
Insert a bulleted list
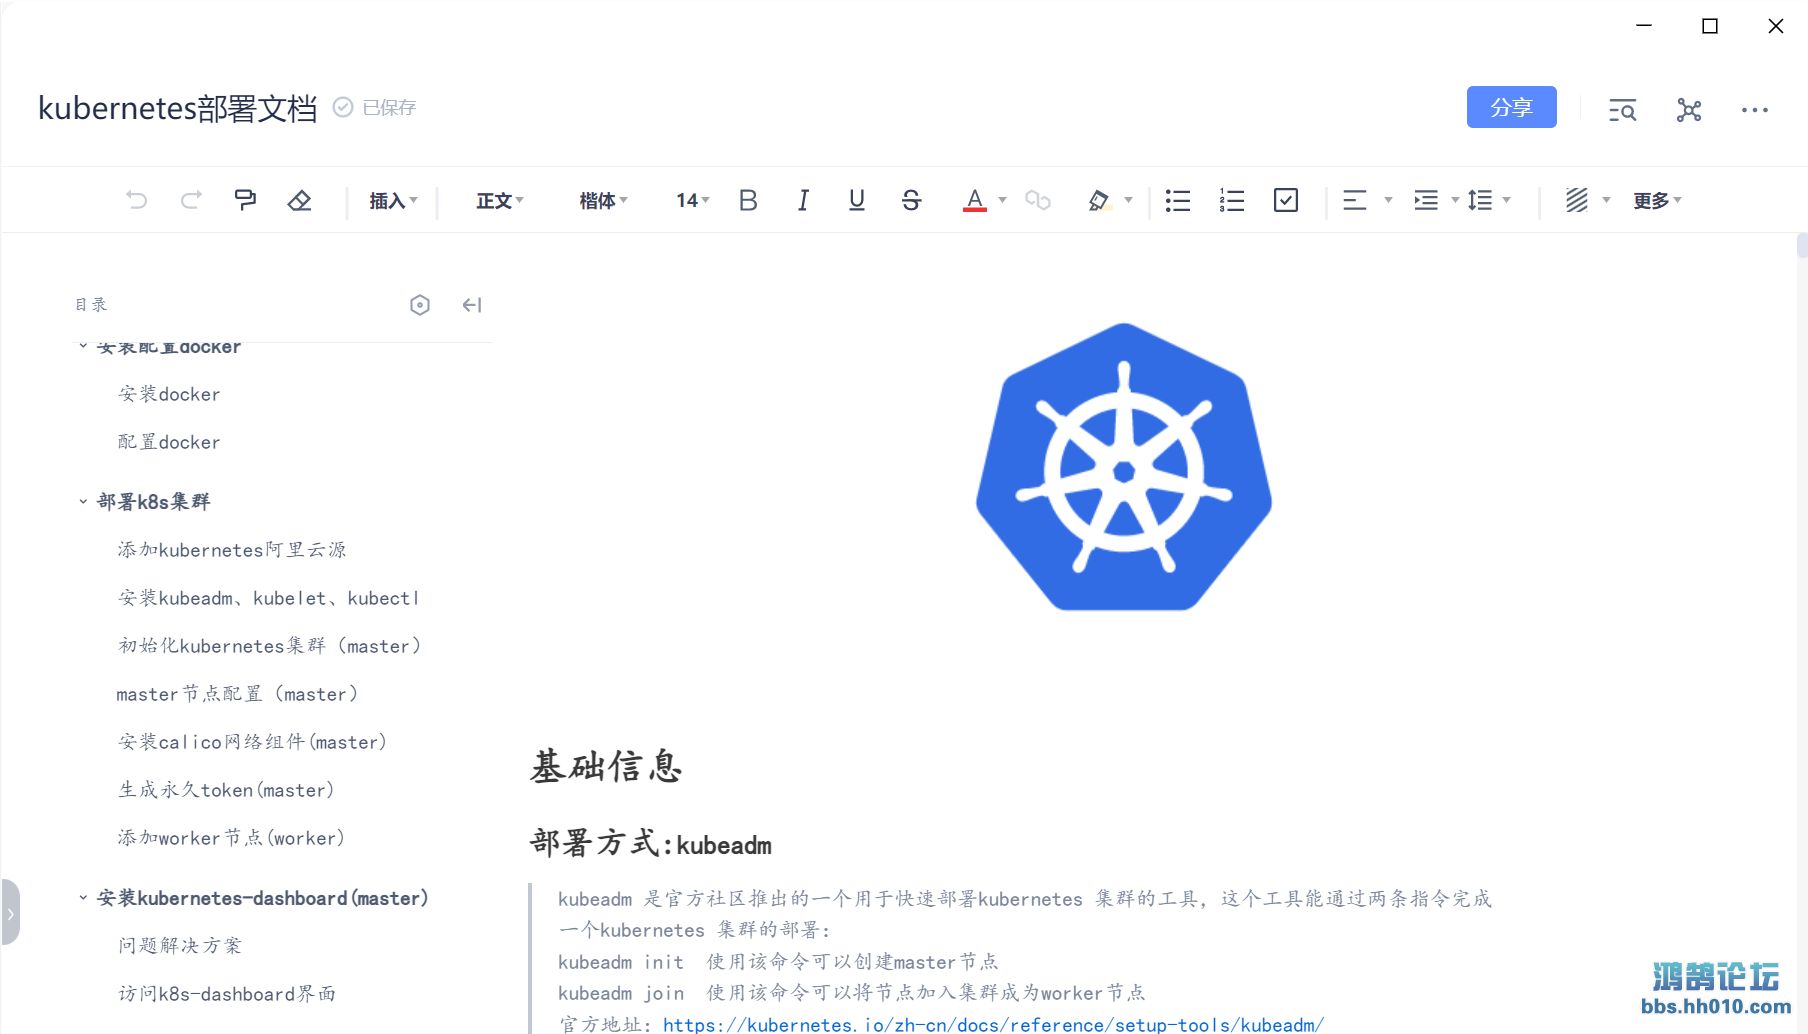coord(1178,200)
